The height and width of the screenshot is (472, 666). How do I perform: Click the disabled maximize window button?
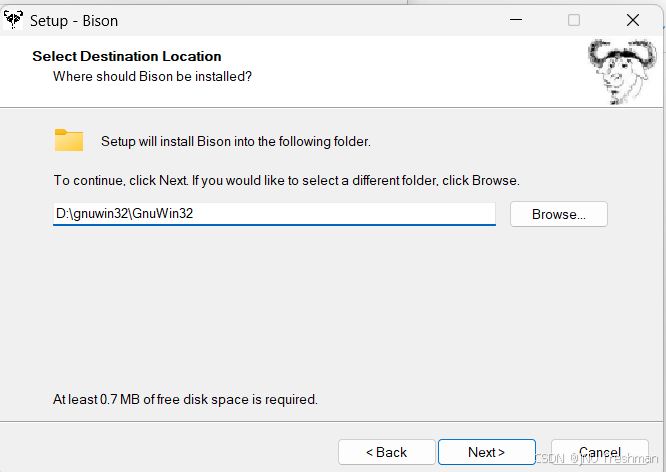(x=574, y=20)
